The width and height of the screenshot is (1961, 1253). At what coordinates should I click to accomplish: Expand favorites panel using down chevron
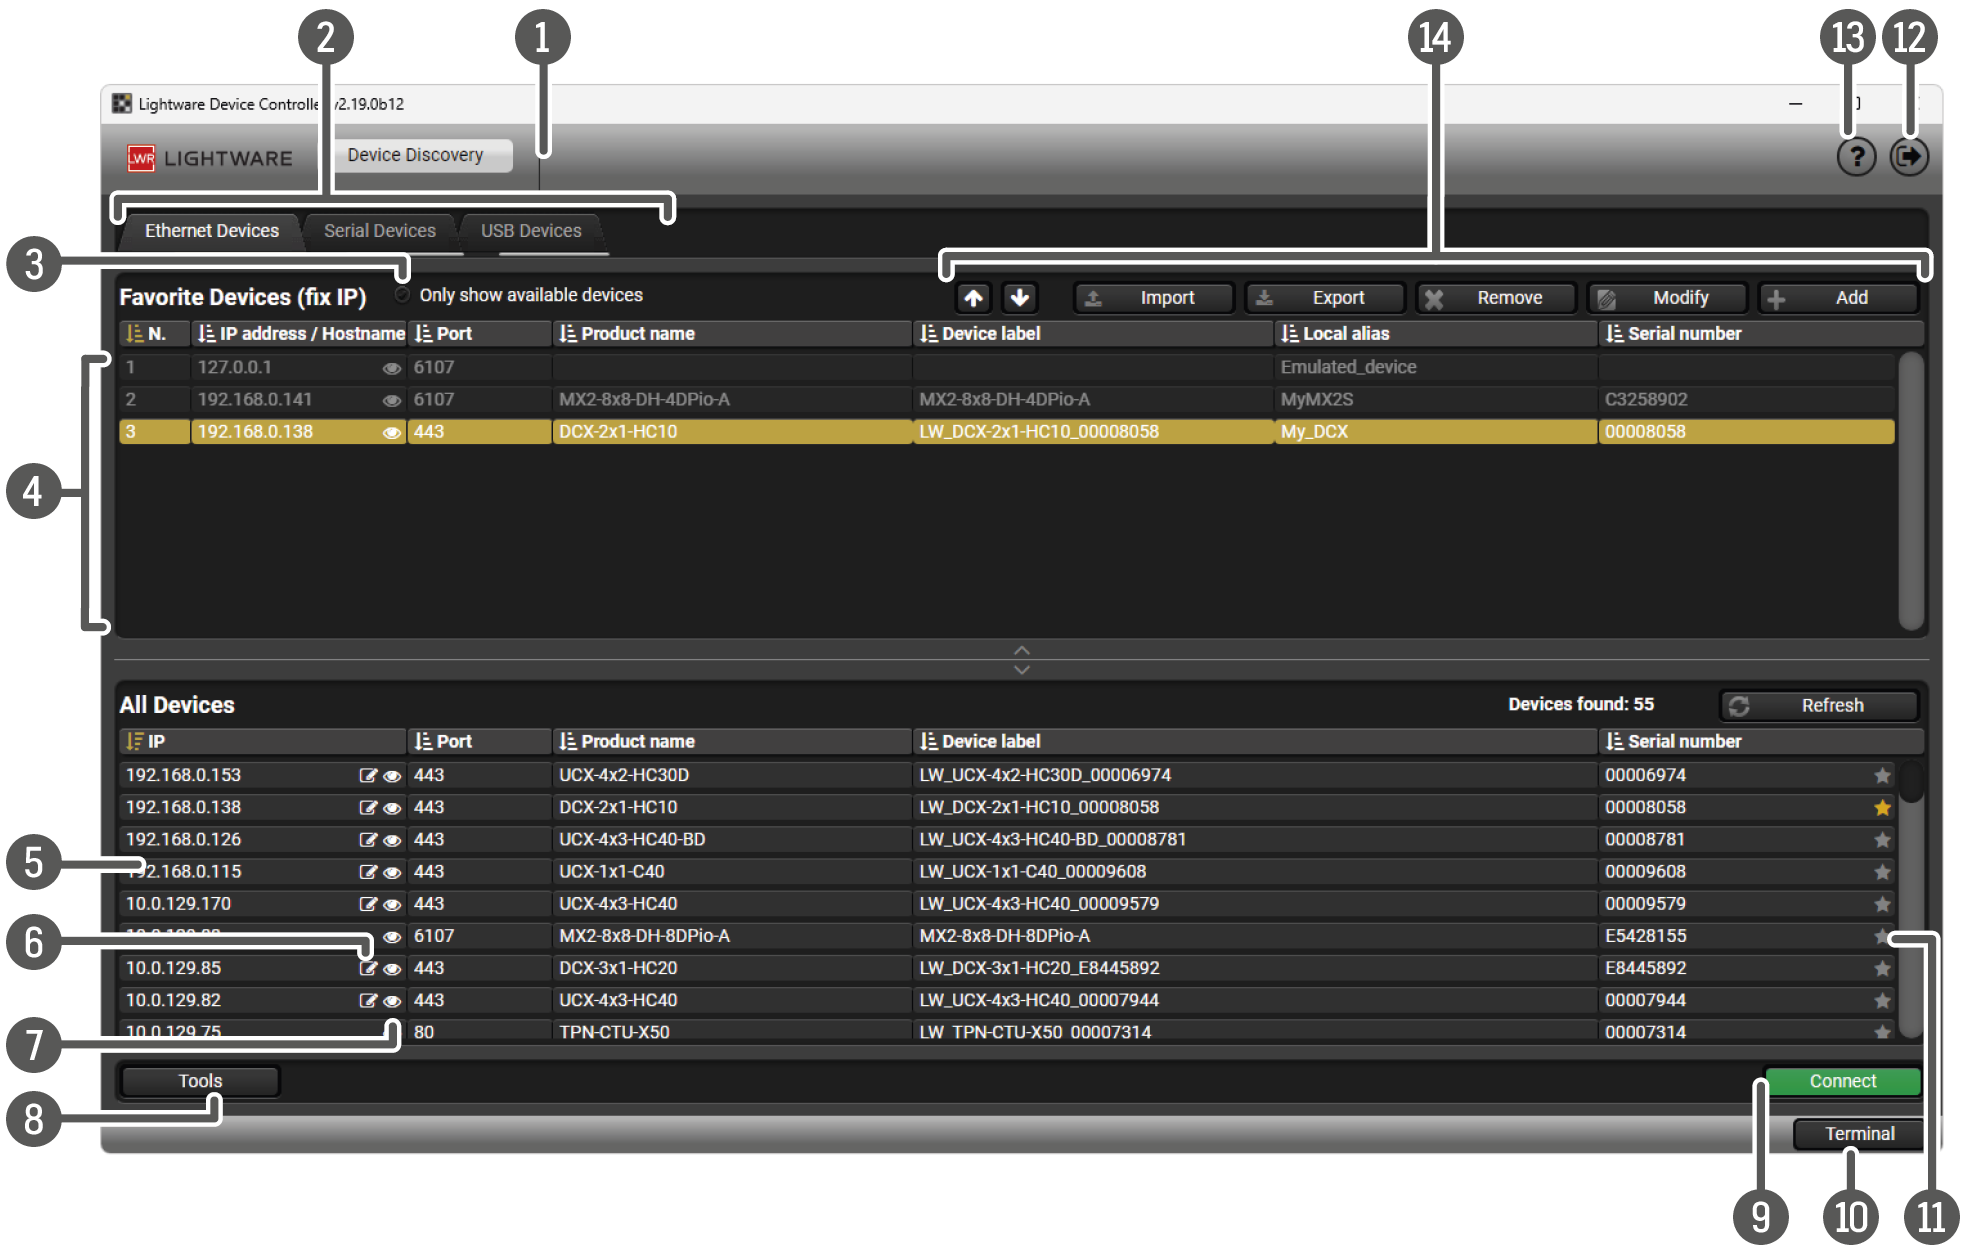tap(1021, 670)
